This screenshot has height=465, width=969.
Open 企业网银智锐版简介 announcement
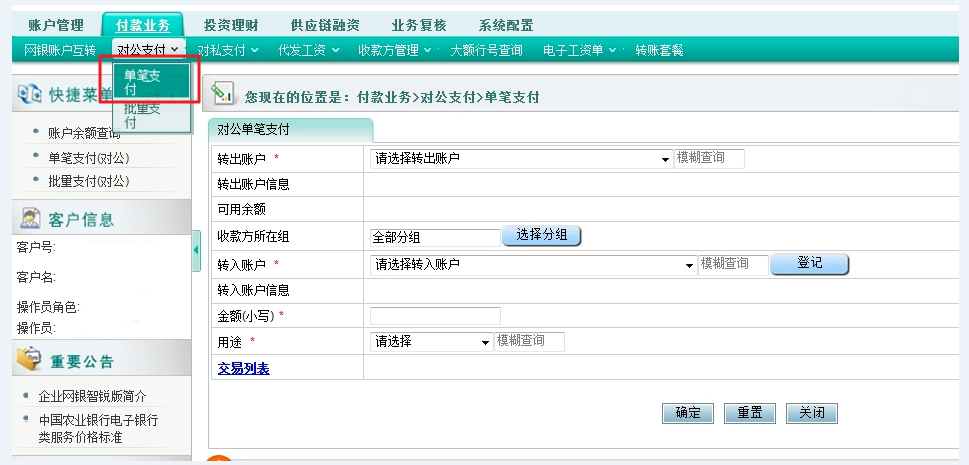pyautogui.click(x=91, y=397)
